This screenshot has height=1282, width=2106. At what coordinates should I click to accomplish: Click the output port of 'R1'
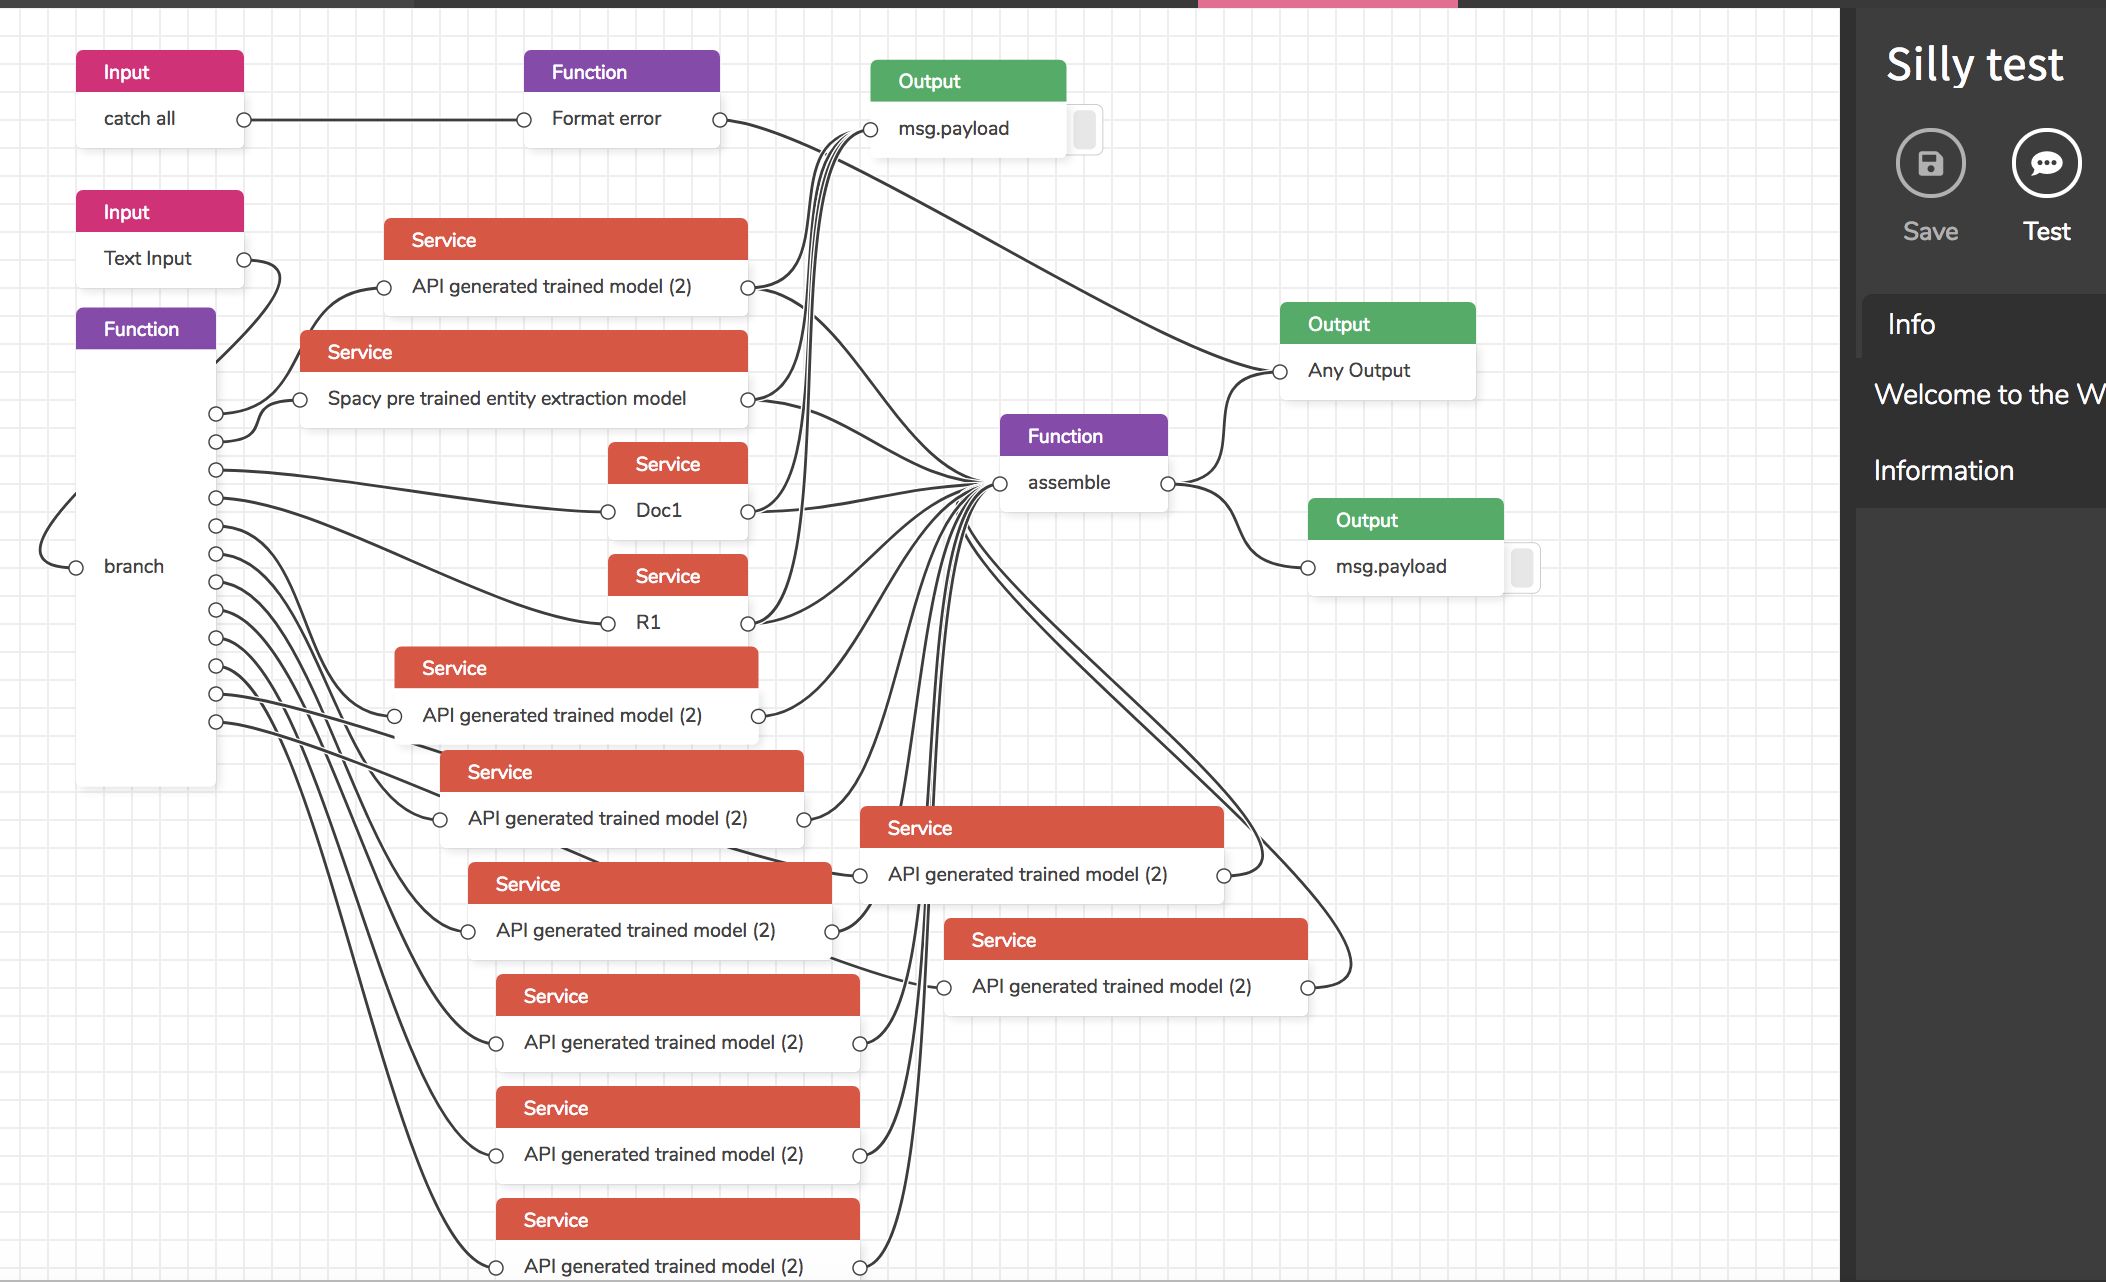(x=748, y=624)
